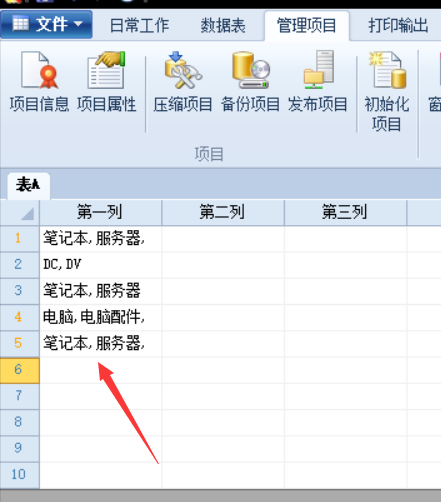Image resolution: width=441 pixels, height=502 pixels.
Task: Click the 项目属性 project properties icon
Action: [x=107, y=82]
